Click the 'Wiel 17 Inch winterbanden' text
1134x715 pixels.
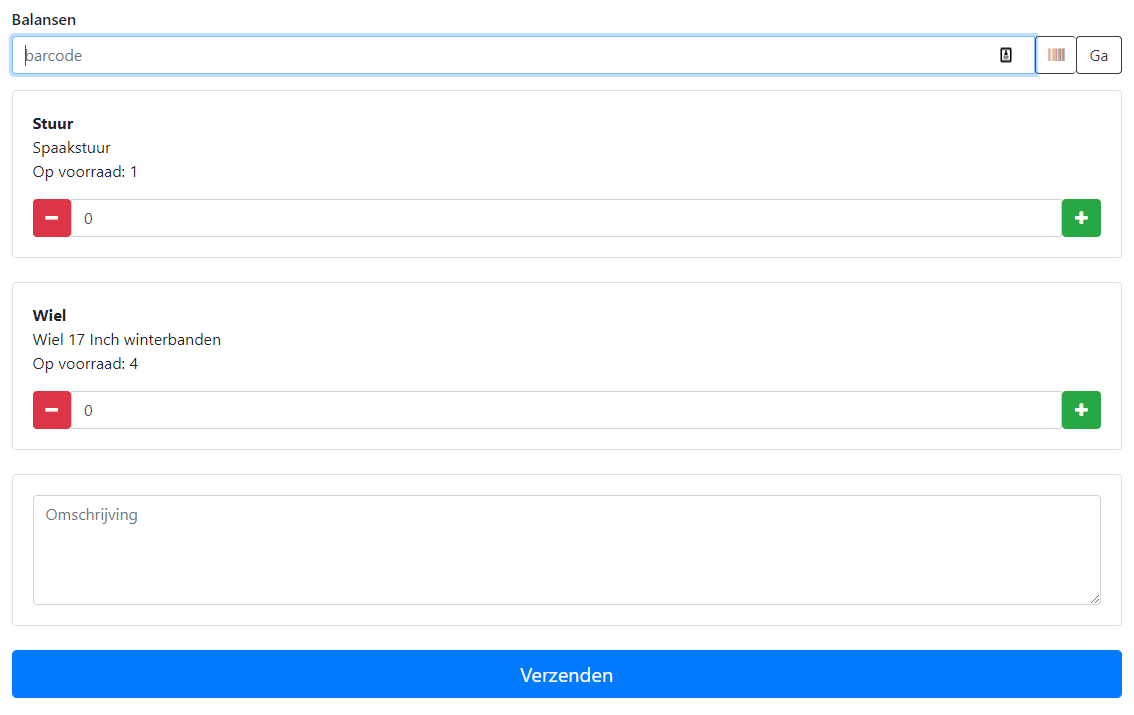point(127,340)
